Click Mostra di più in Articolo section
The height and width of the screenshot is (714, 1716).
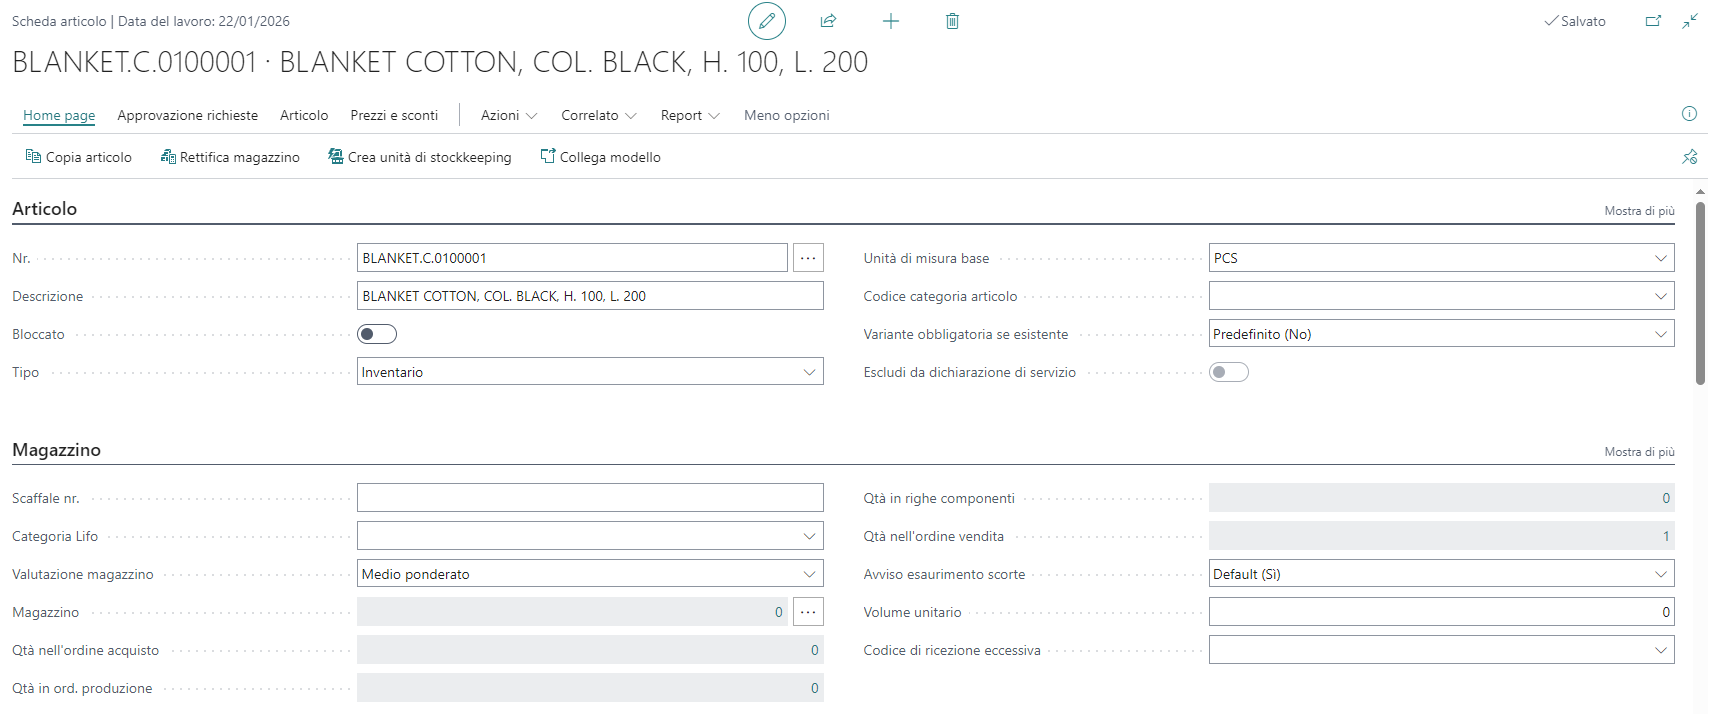(x=1639, y=211)
